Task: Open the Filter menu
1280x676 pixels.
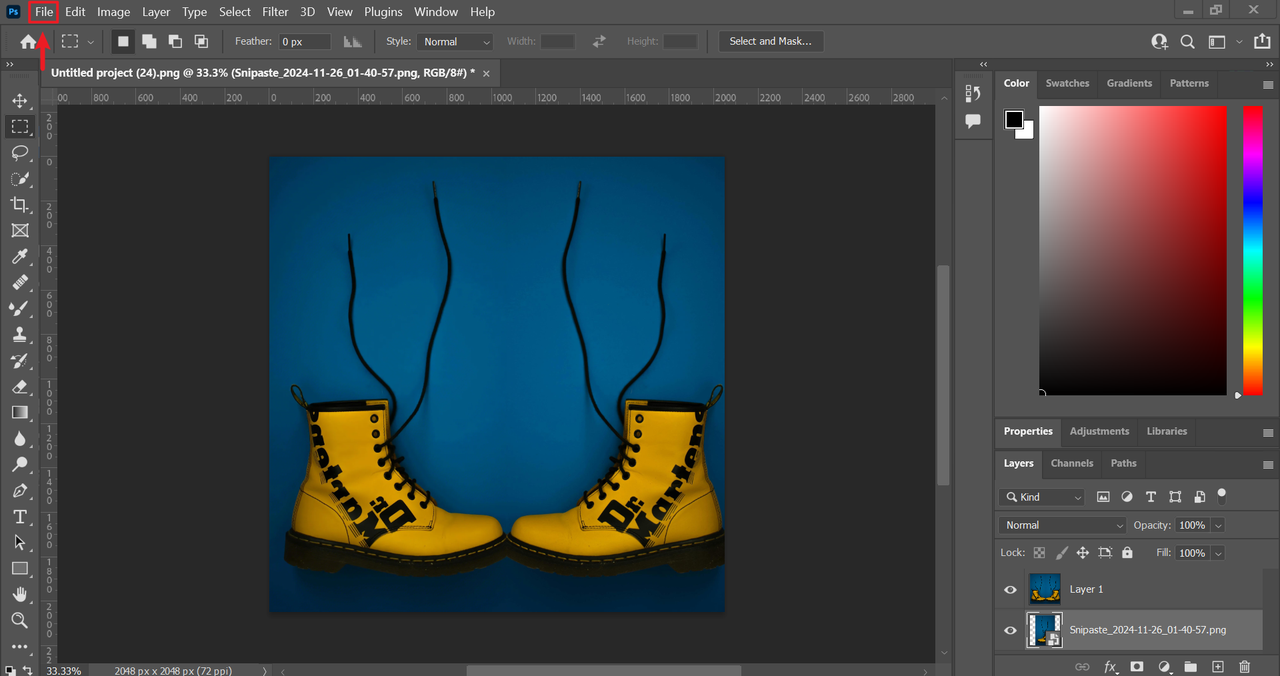Action: (275, 12)
